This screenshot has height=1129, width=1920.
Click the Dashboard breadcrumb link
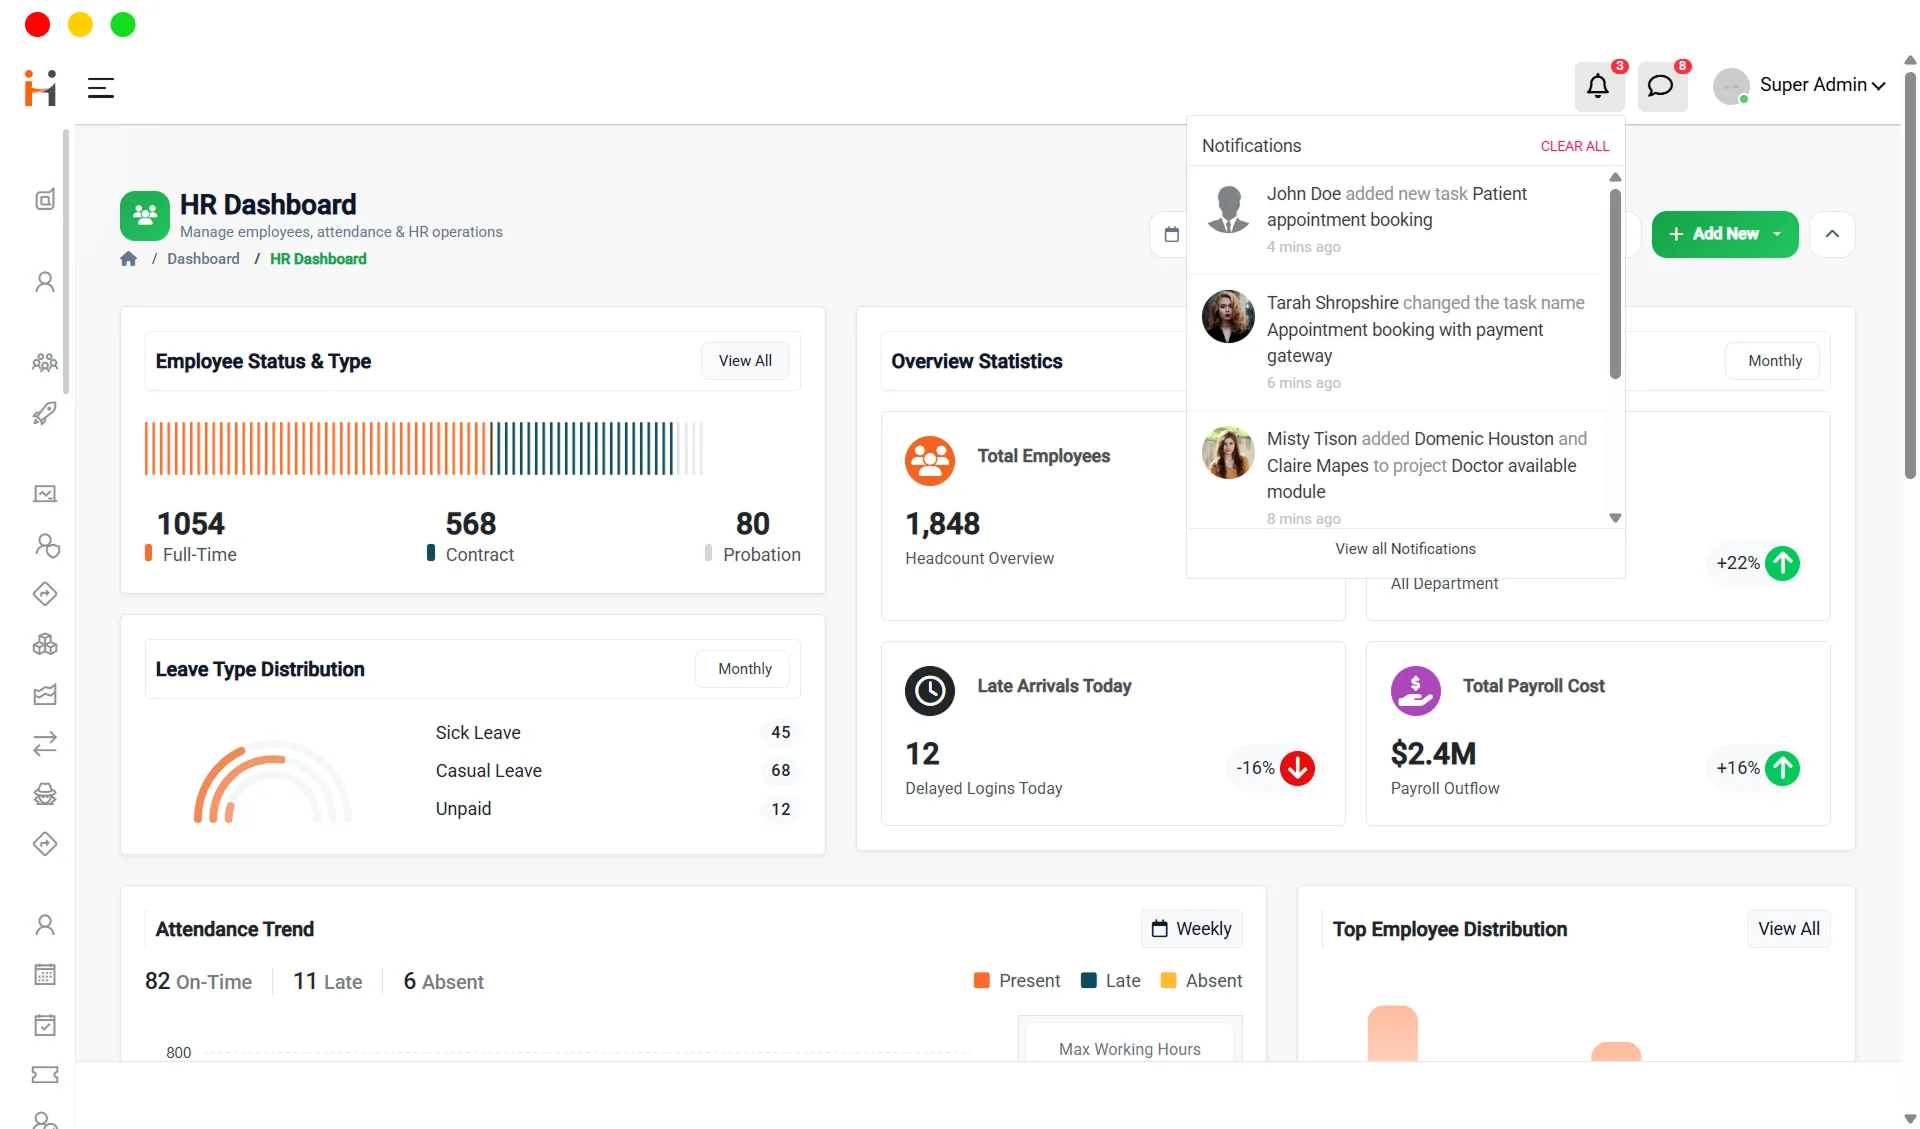(203, 259)
